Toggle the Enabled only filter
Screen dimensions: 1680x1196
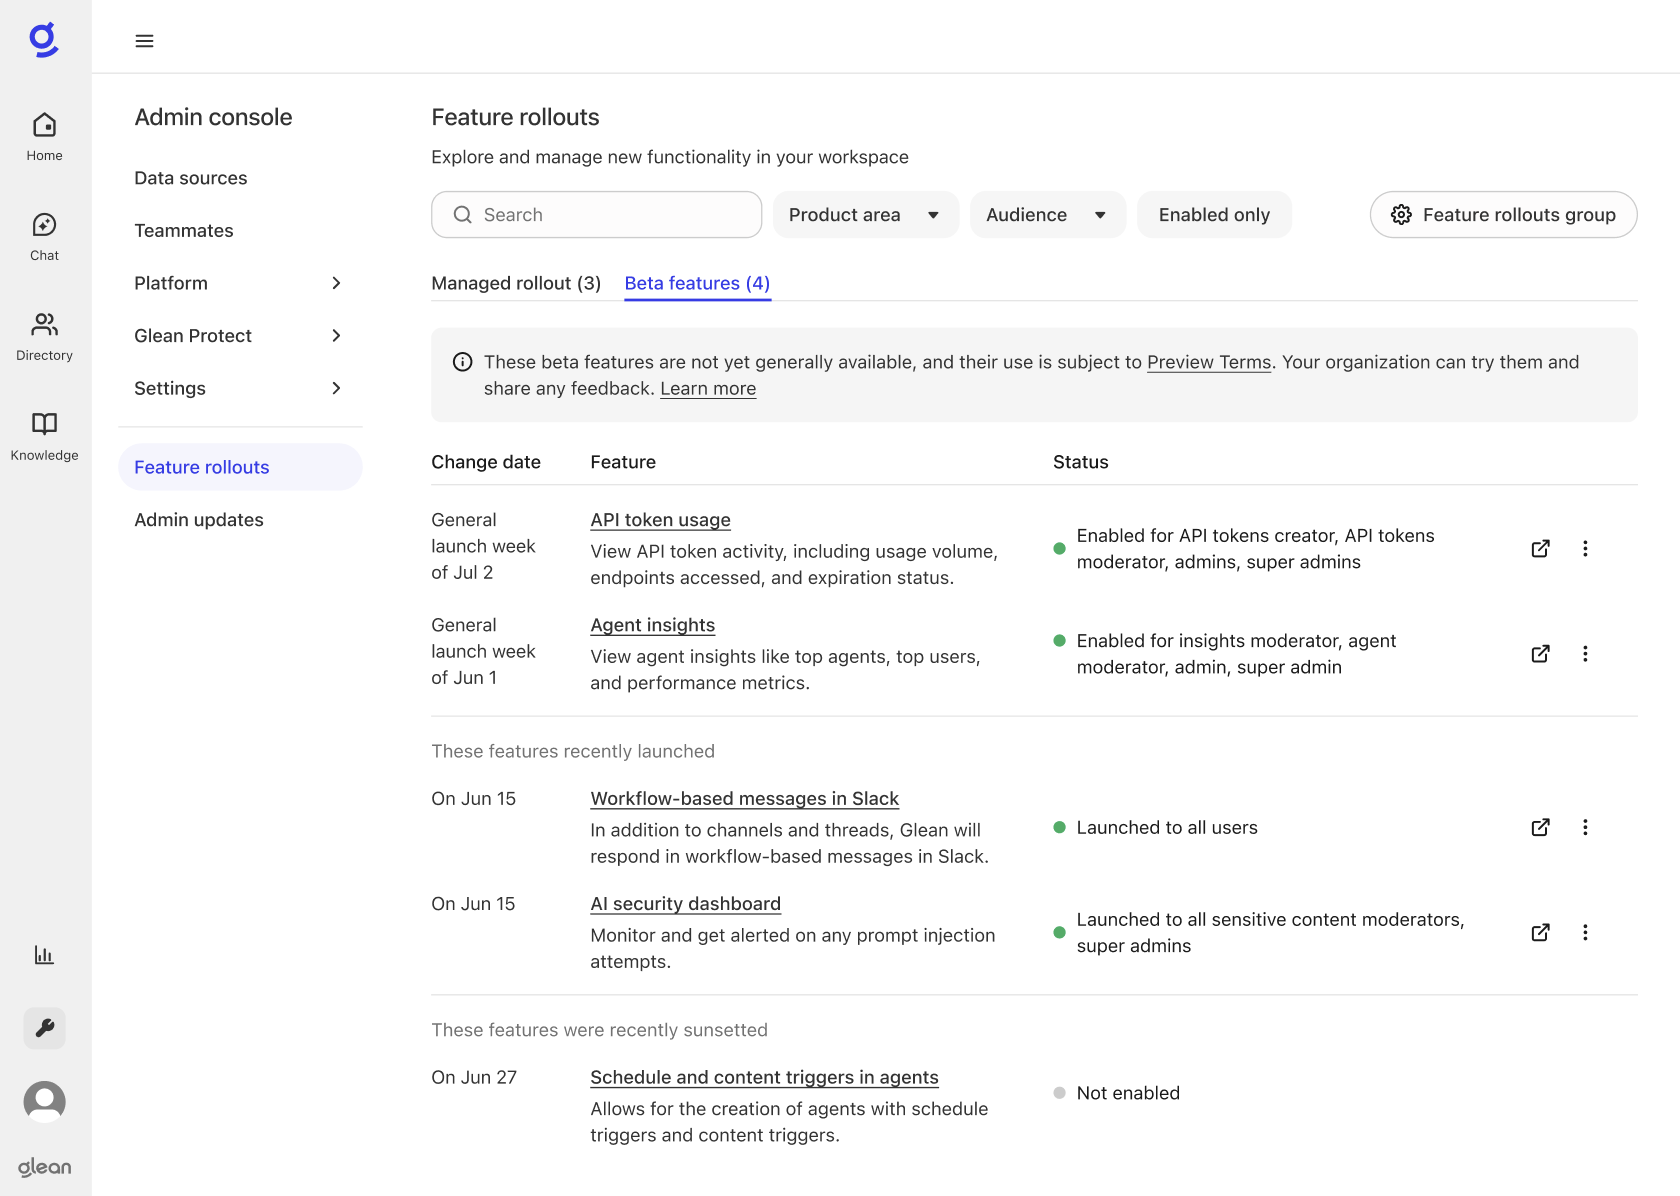click(1213, 215)
